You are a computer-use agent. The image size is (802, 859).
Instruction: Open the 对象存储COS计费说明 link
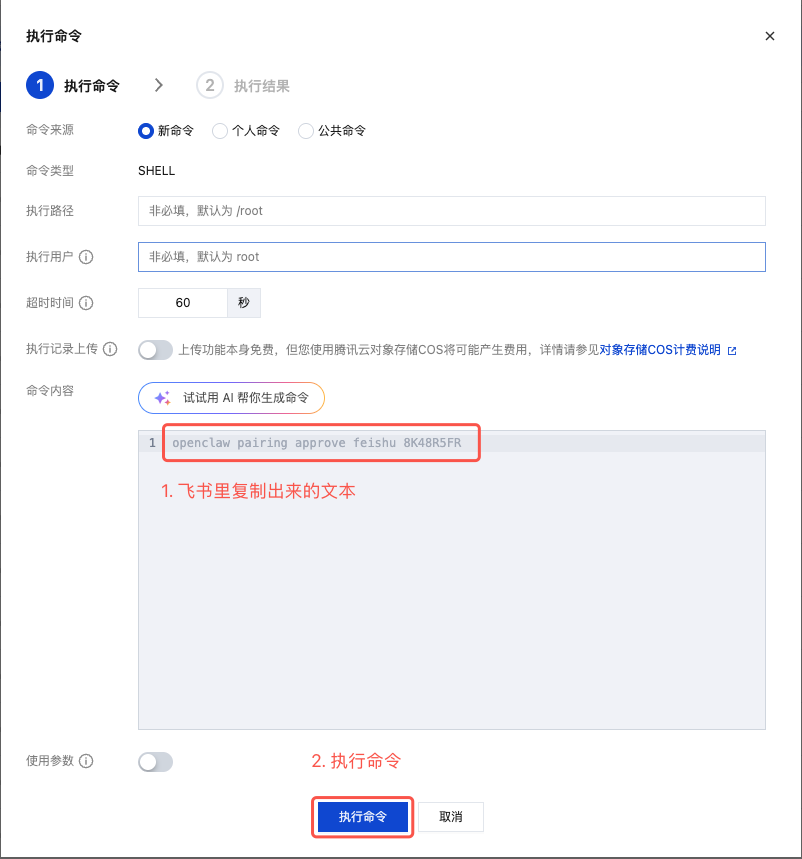pyautogui.click(x=660, y=350)
